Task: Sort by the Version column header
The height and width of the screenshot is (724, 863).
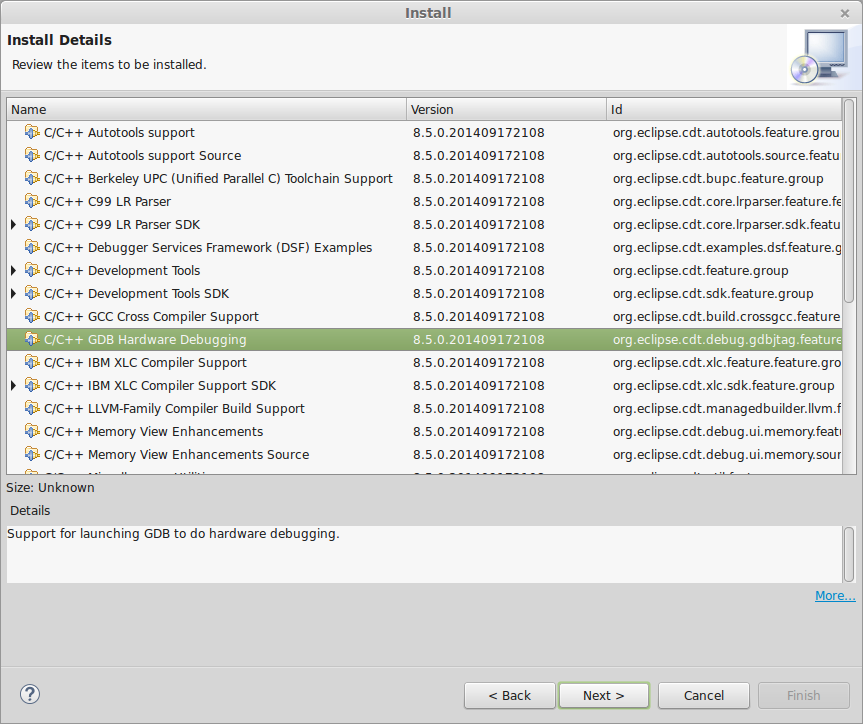Action: pos(506,110)
